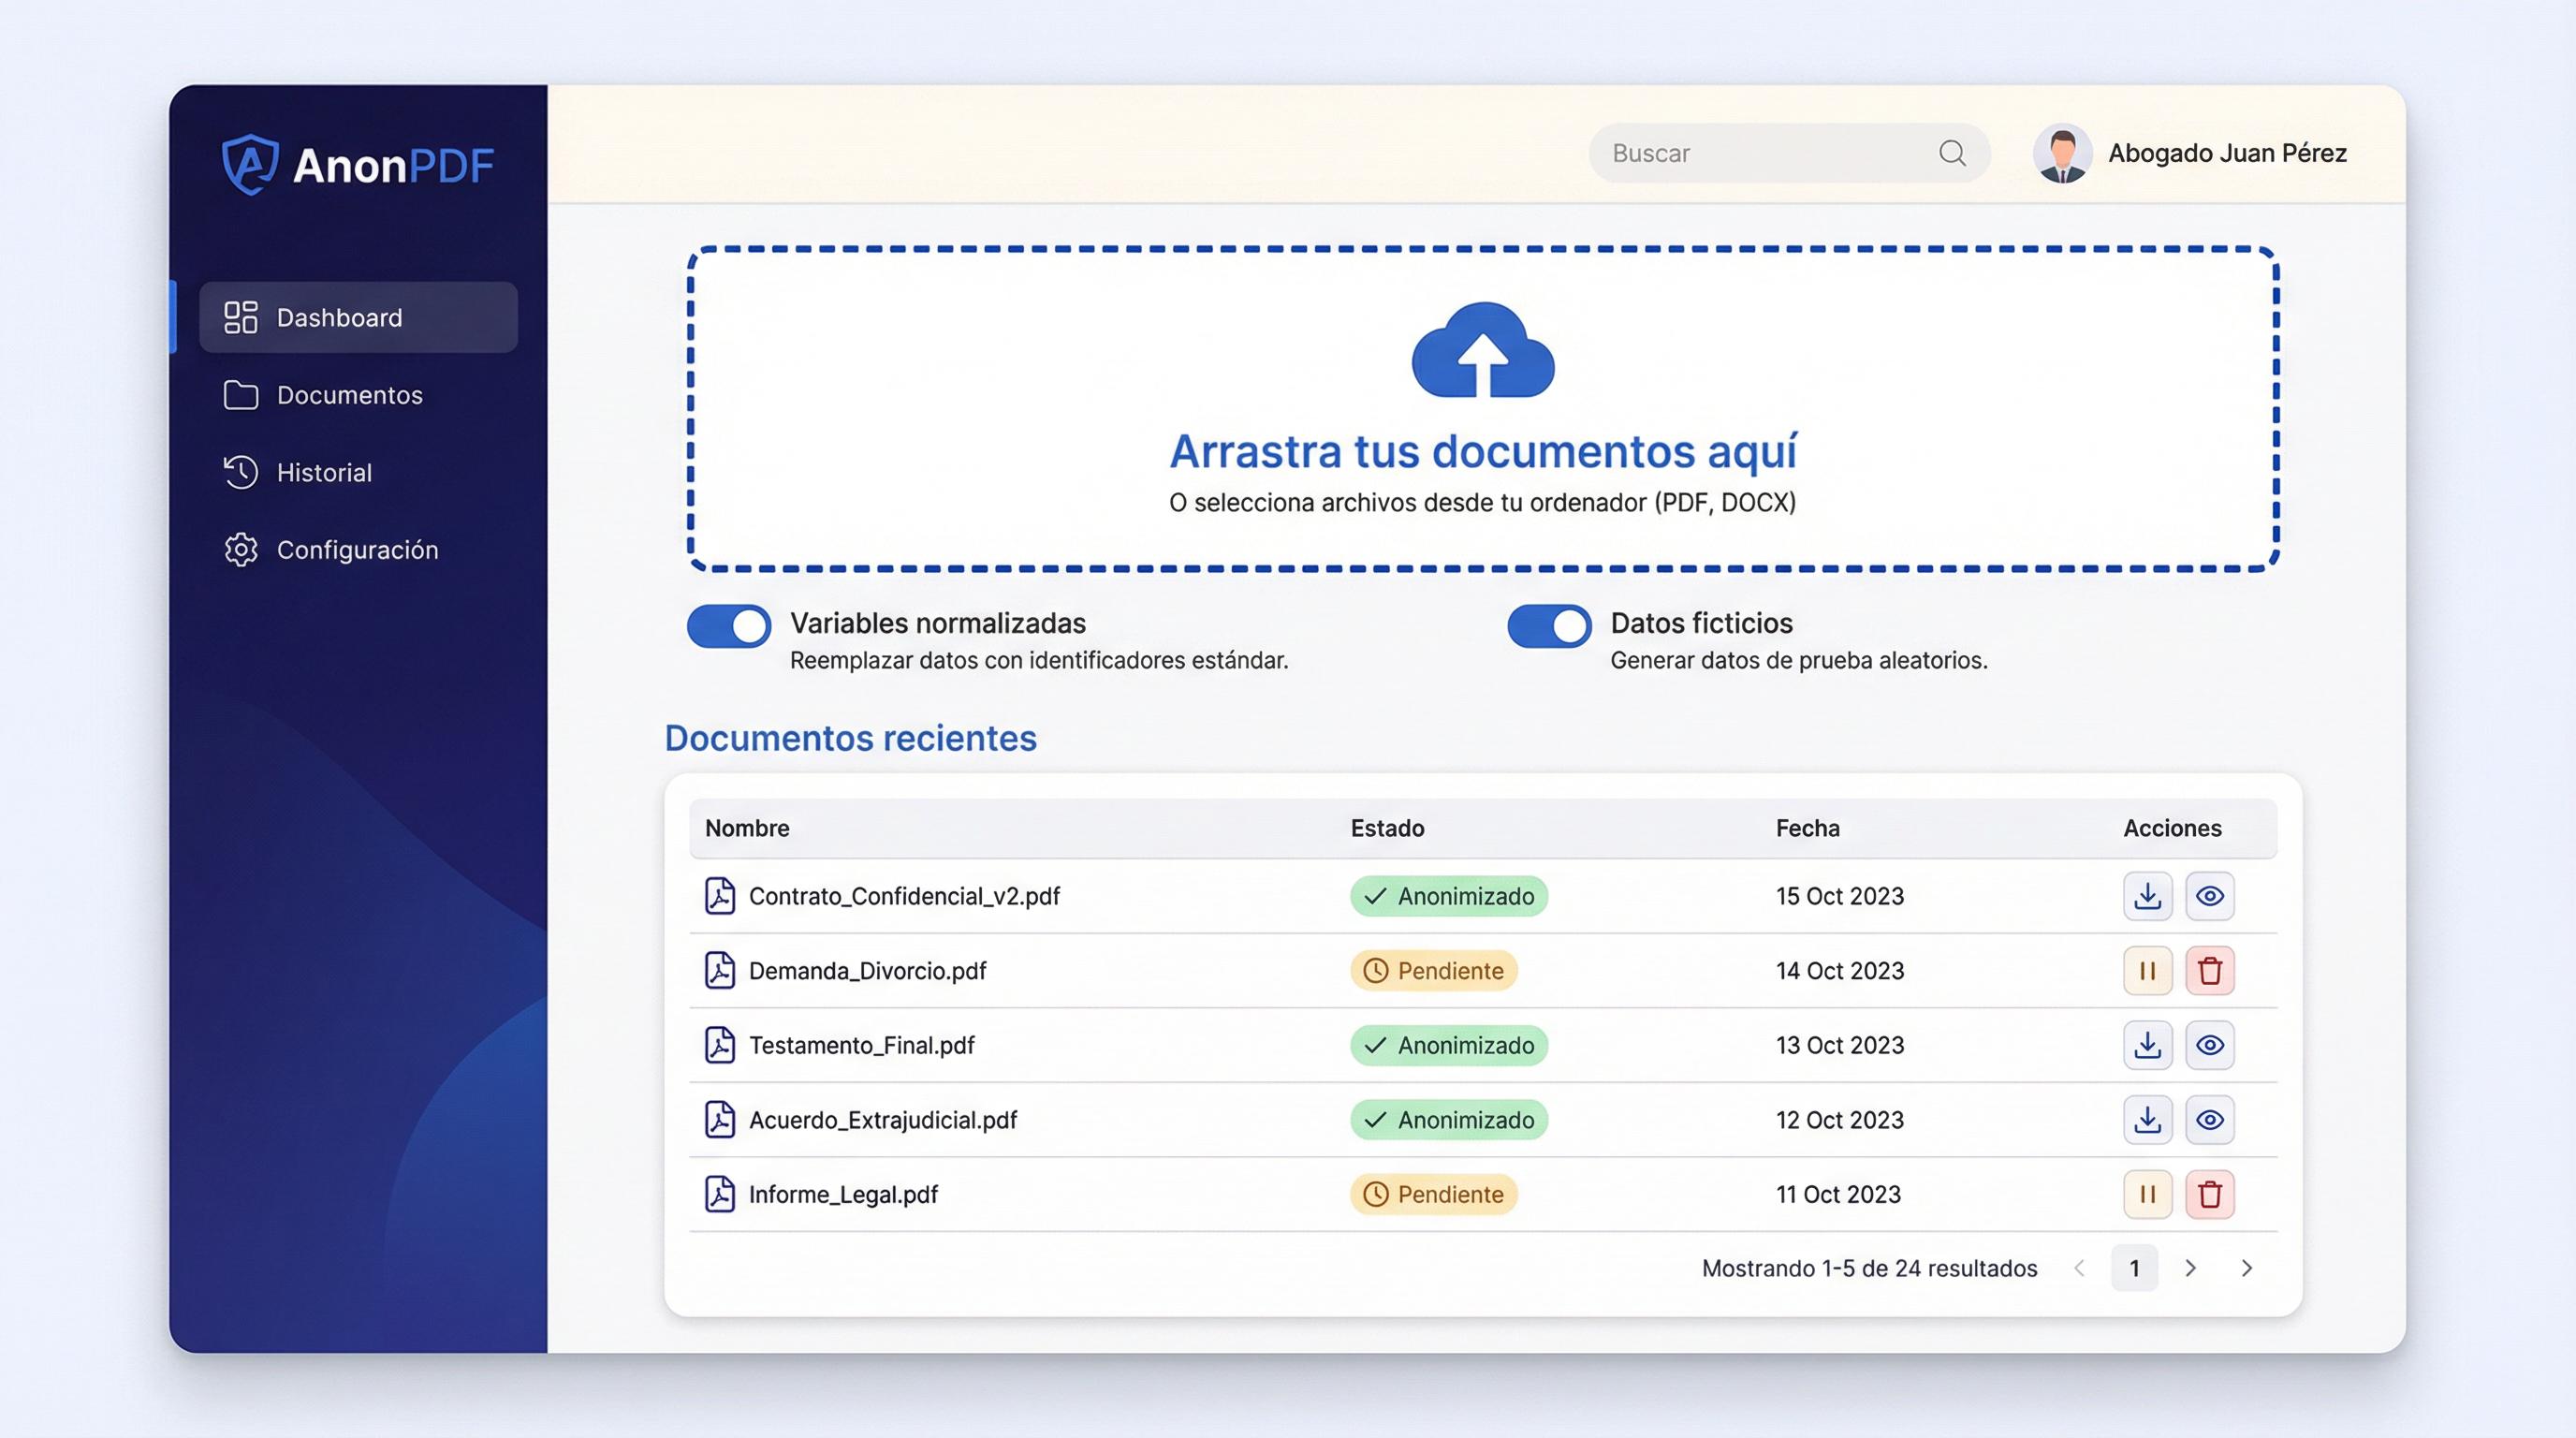Screen dimensions: 2576x1438
Task: Open Configuración from the sidebar
Action: click(x=357, y=549)
